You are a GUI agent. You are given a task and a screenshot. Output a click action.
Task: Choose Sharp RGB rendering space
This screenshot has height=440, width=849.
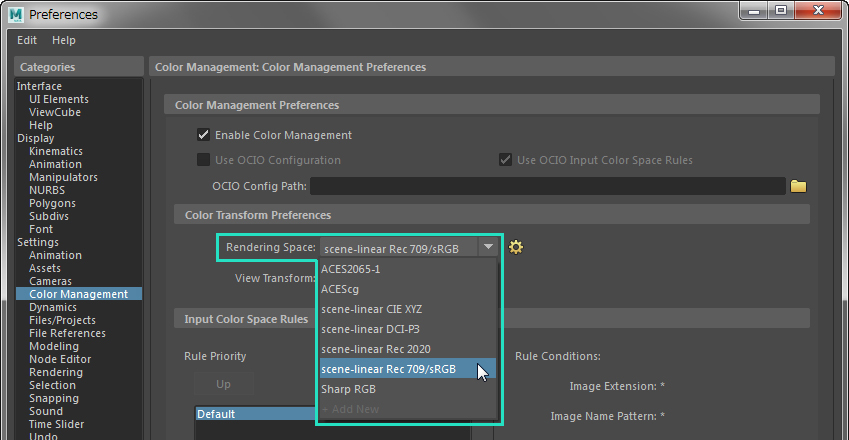(x=407, y=389)
